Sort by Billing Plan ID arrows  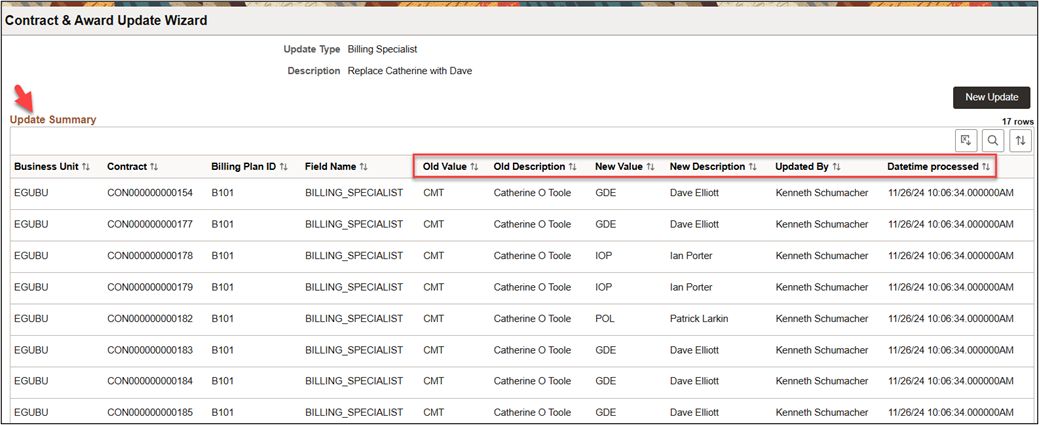(x=283, y=167)
